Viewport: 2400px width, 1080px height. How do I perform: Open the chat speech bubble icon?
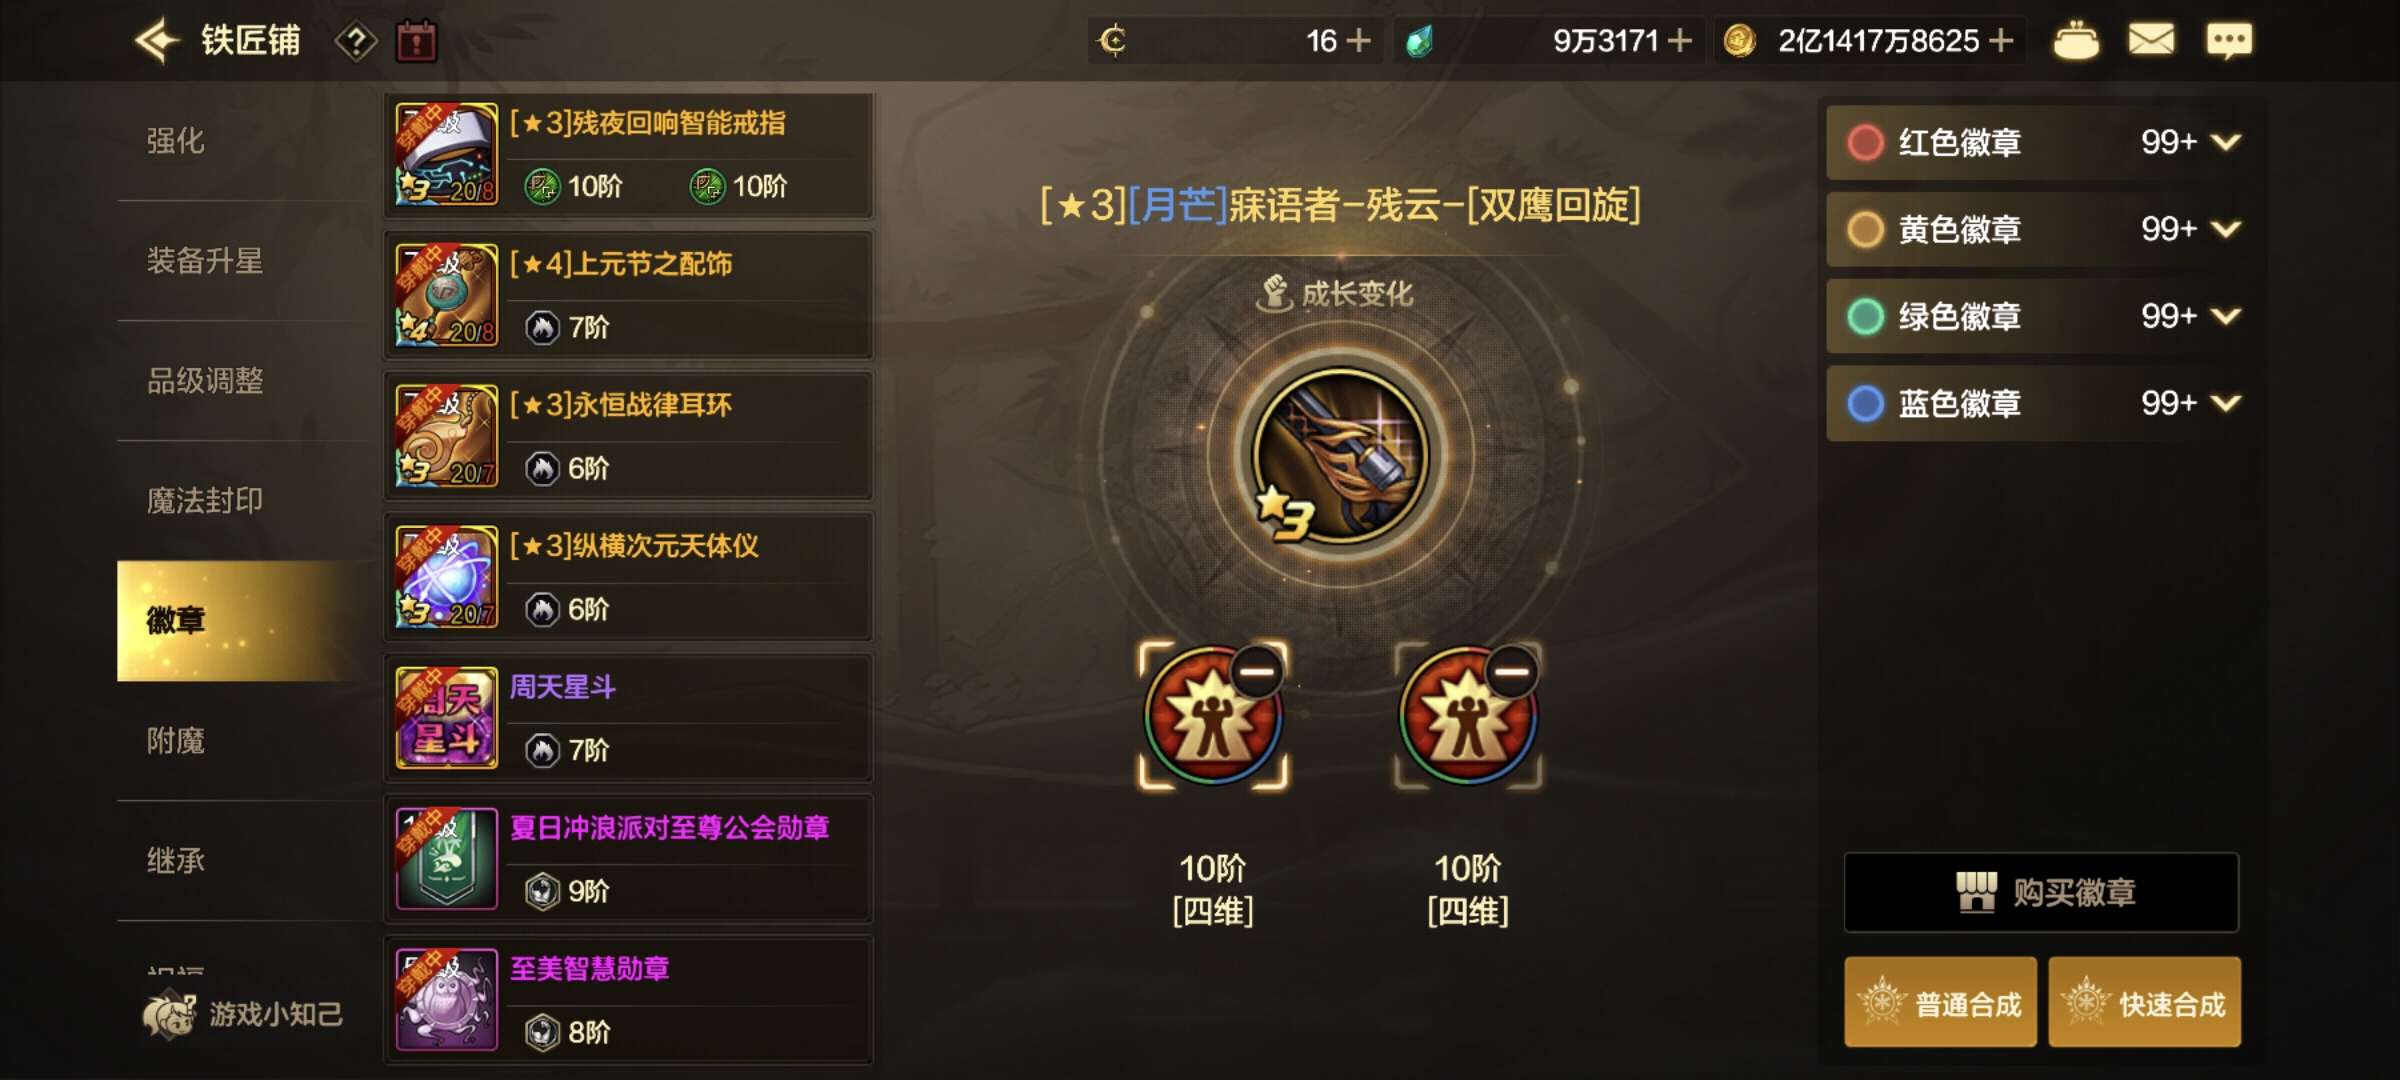pos(2229,41)
